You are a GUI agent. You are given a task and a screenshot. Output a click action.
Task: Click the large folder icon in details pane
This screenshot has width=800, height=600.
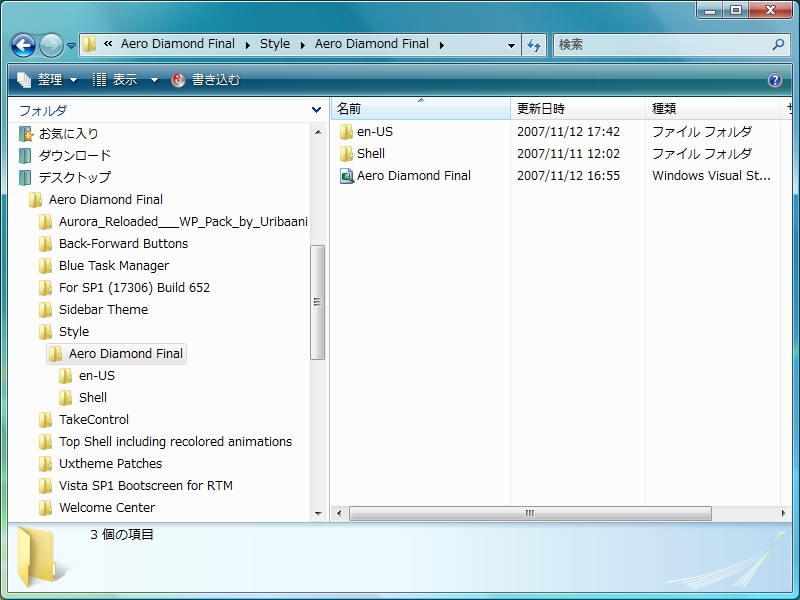click(x=37, y=557)
